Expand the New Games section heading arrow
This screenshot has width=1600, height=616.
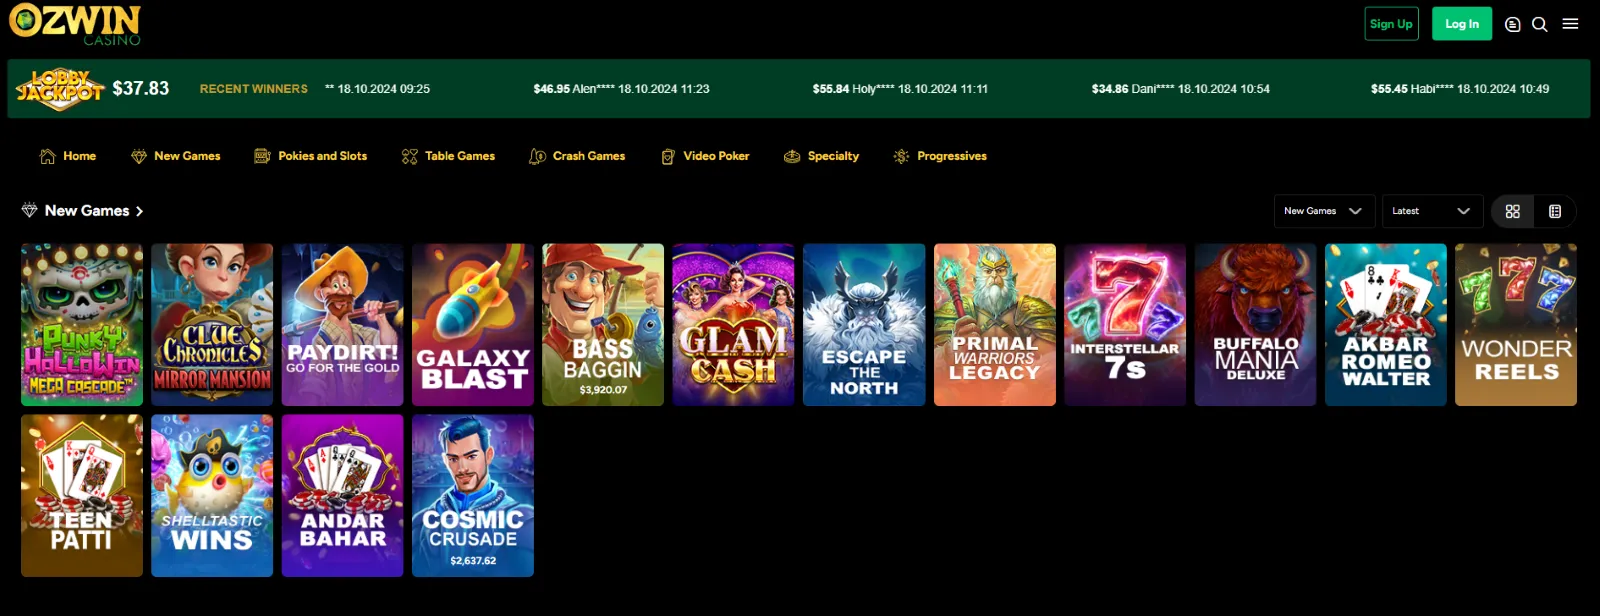coord(139,211)
